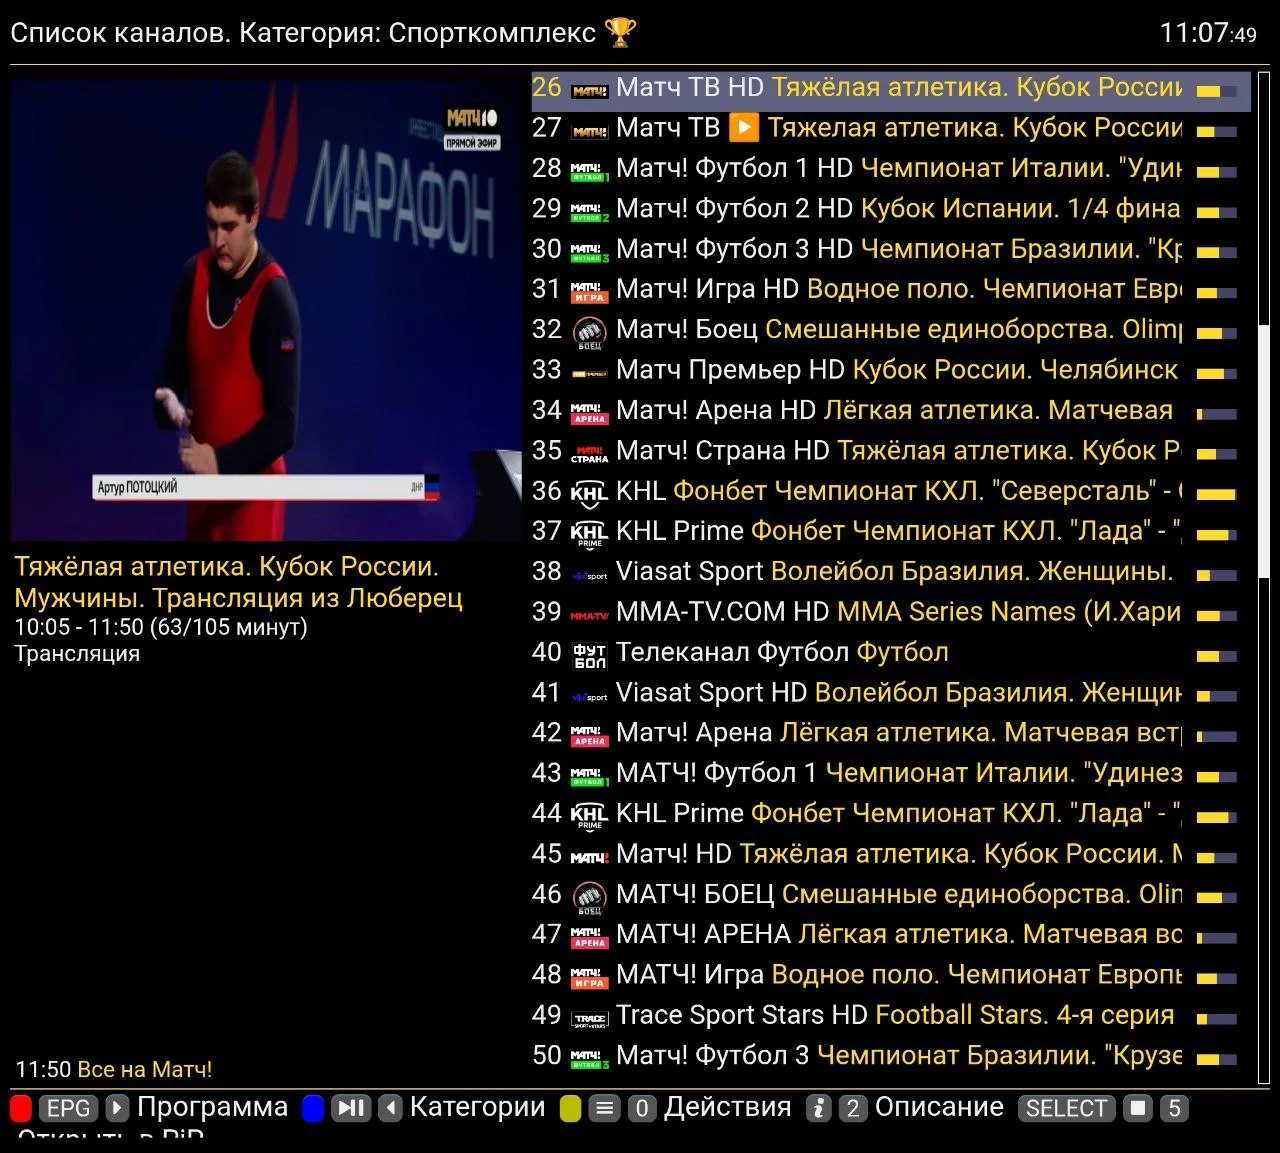1280x1153 pixels.
Task: Click the 2 key icon
Action: [853, 1108]
